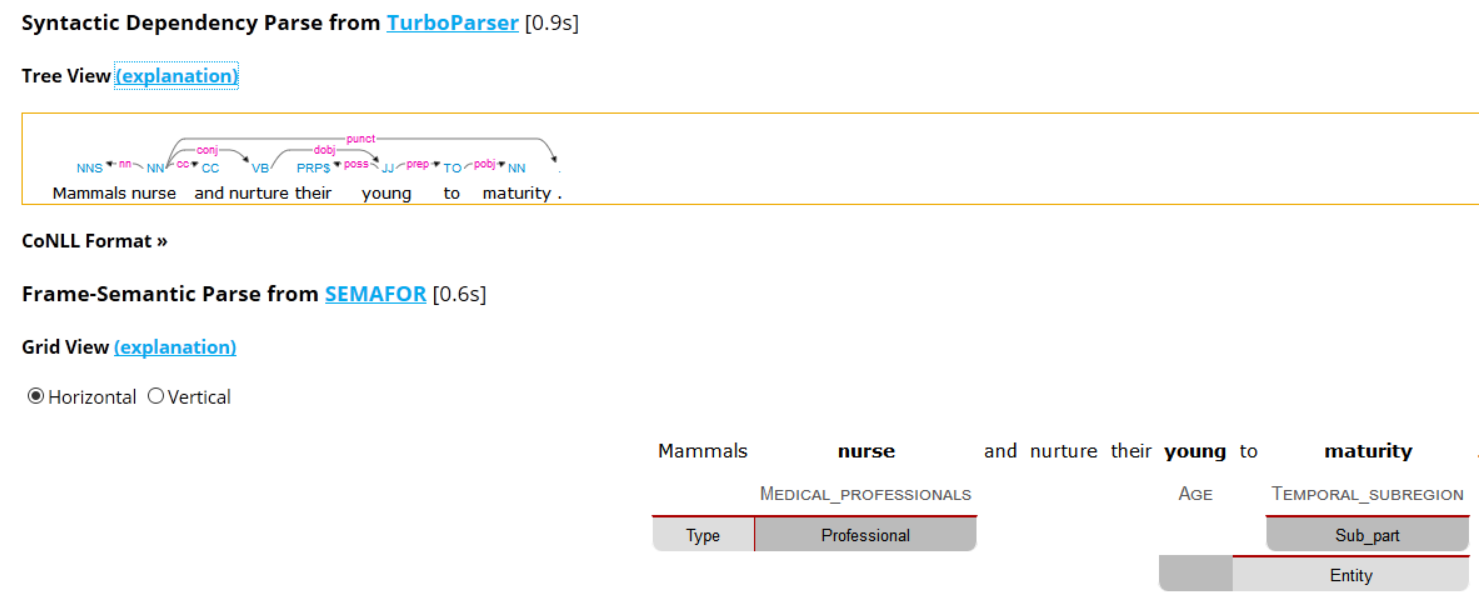The image size is (1479, 612).
Task: Click the word 'maturity' in grid header
Action: point(1368,452)
